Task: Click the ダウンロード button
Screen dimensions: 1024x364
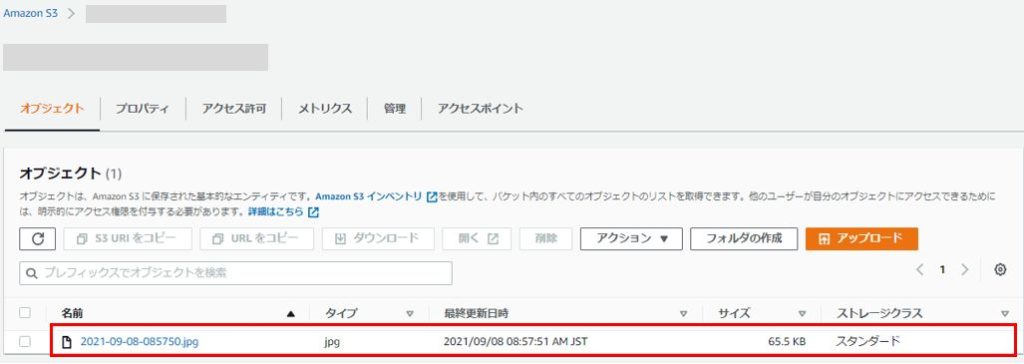Action: pos(378,239)
